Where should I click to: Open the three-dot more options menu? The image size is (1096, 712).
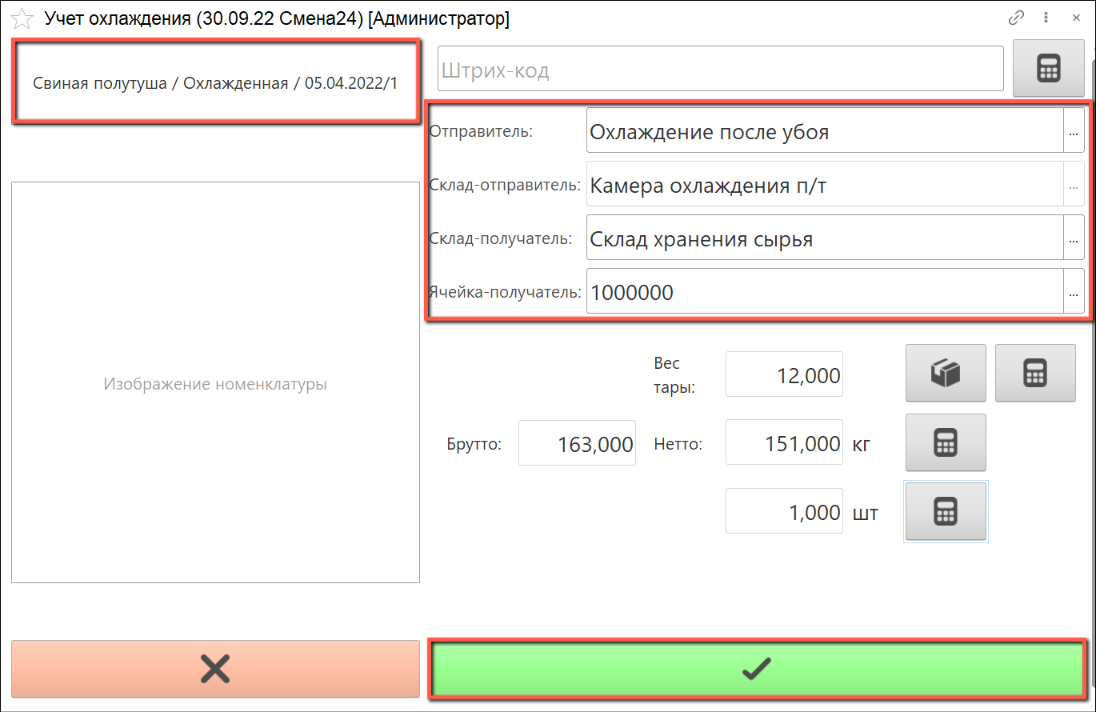point(1046,18)
